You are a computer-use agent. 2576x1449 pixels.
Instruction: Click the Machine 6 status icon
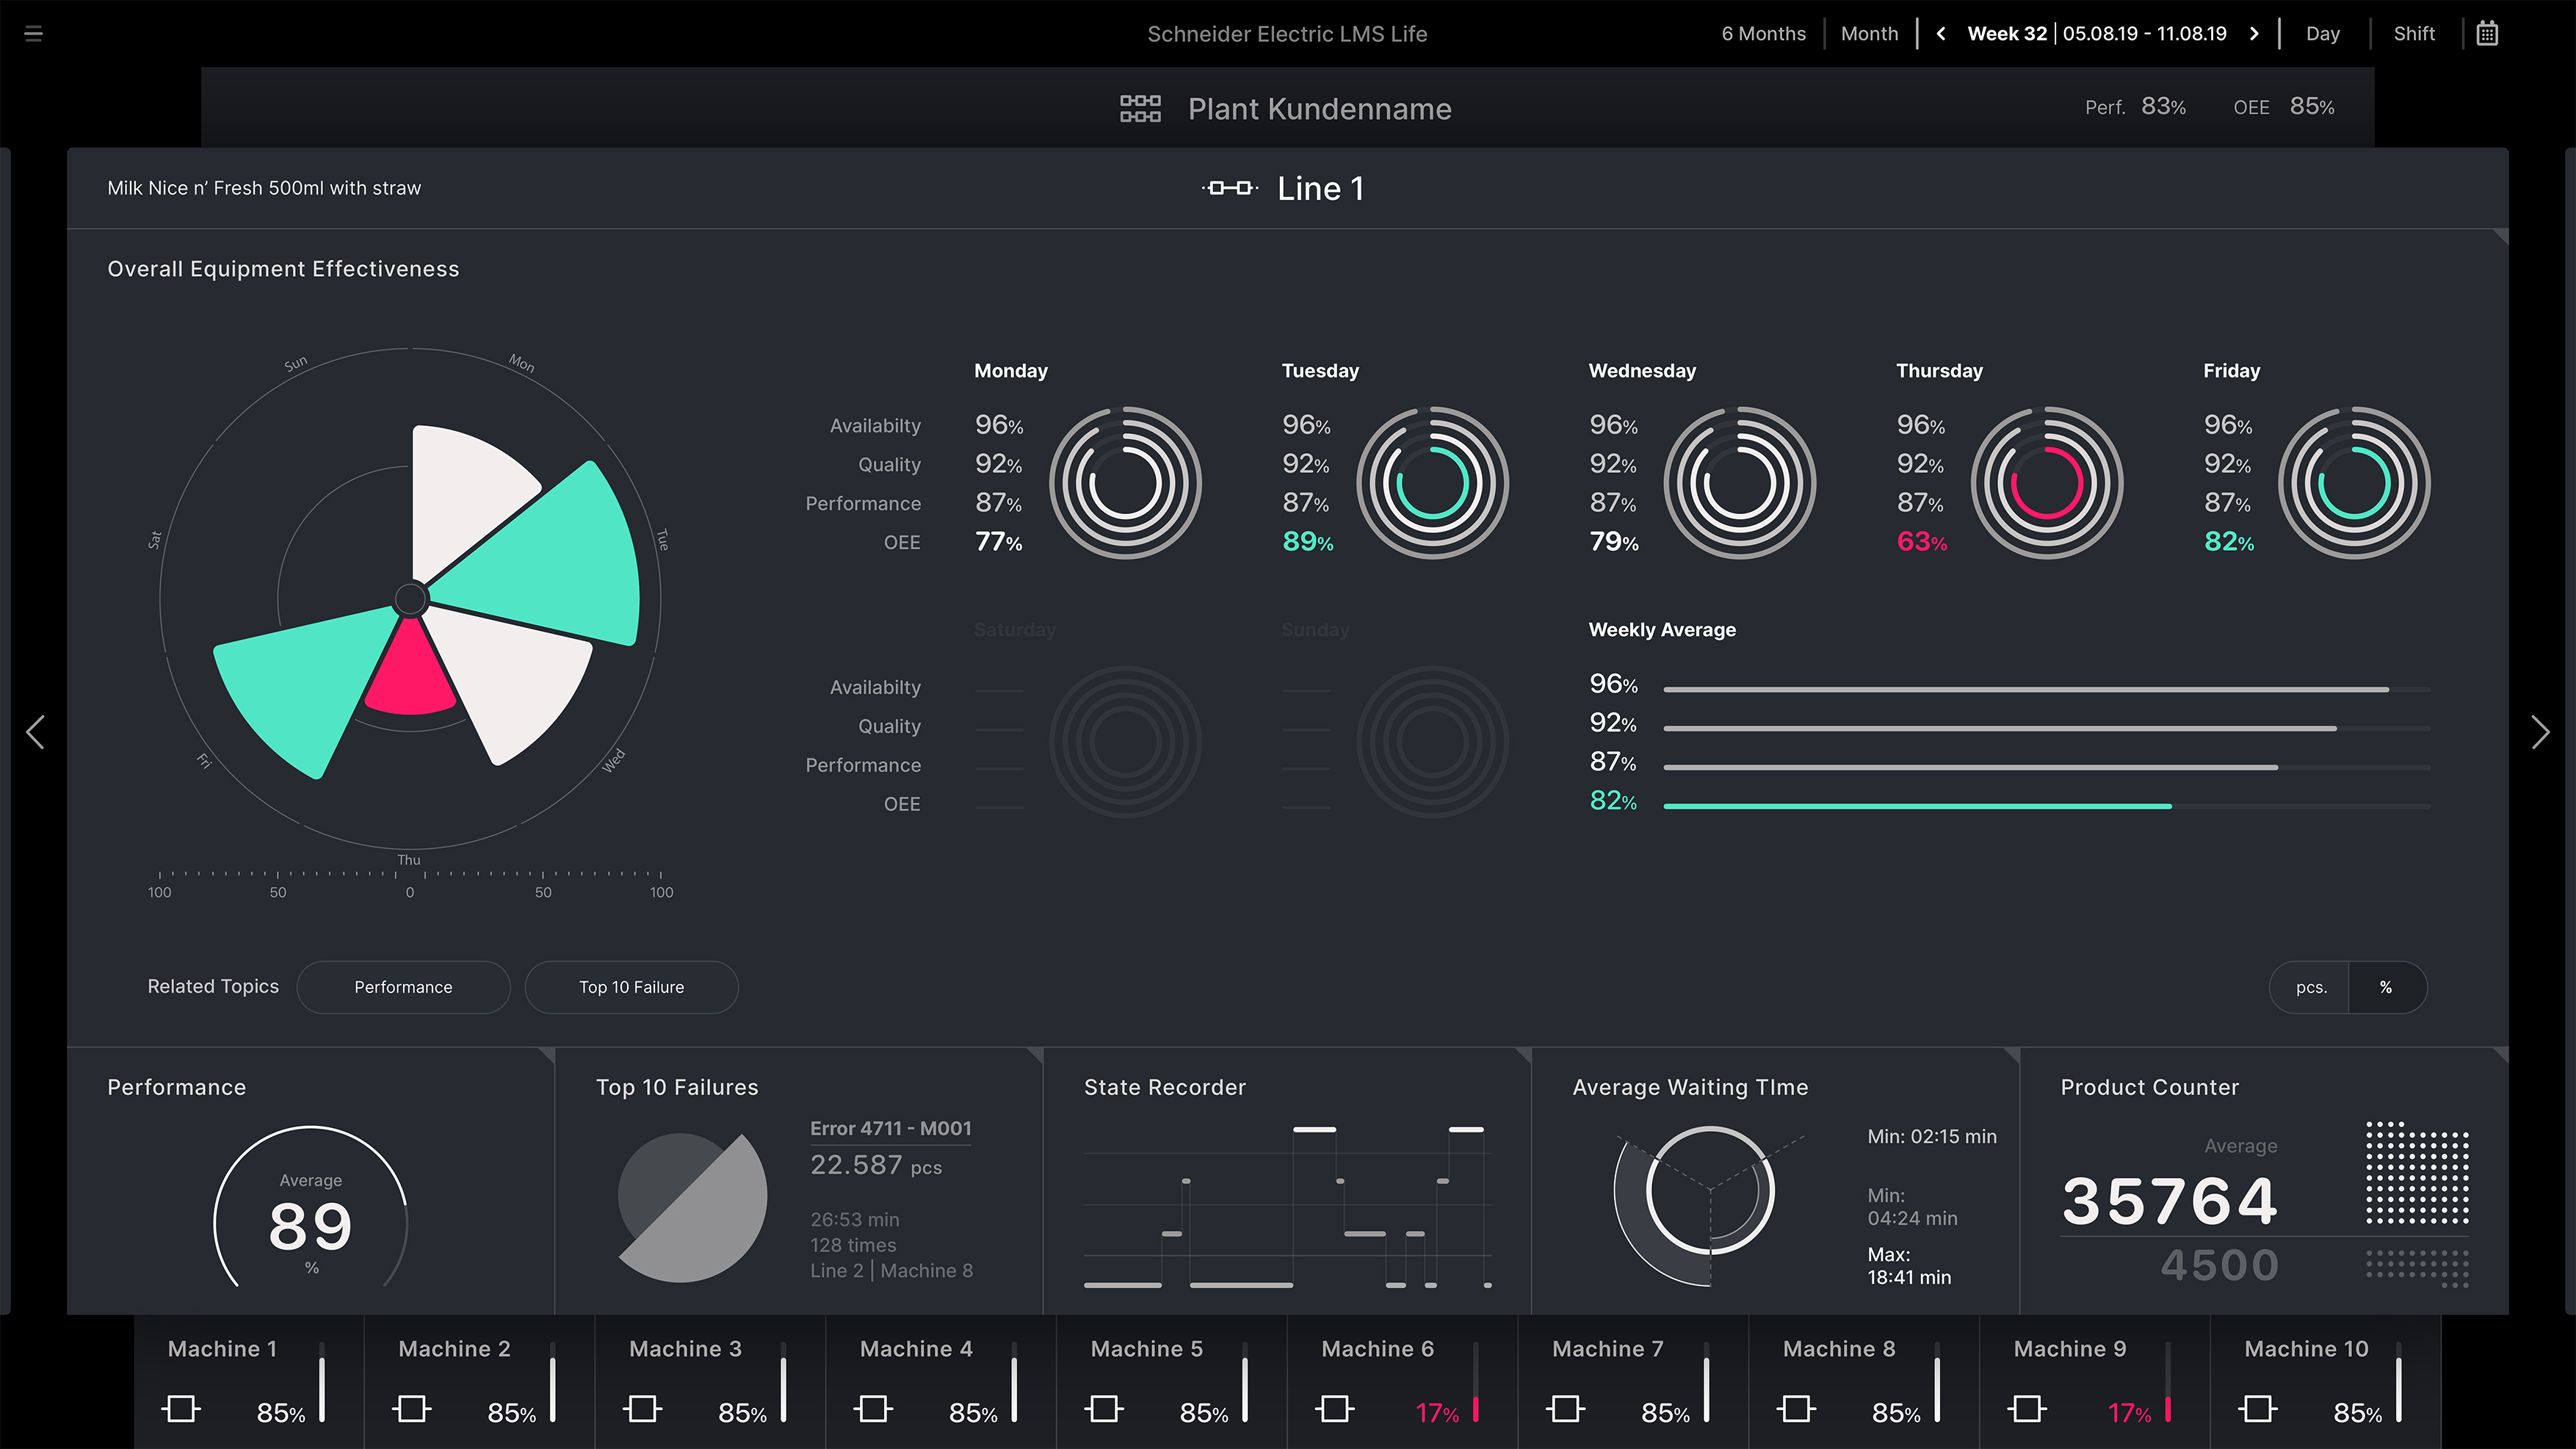click(1336, 1409)
